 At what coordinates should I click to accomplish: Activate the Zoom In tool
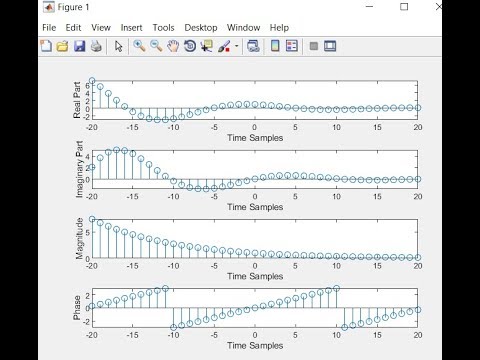(139, 46)
